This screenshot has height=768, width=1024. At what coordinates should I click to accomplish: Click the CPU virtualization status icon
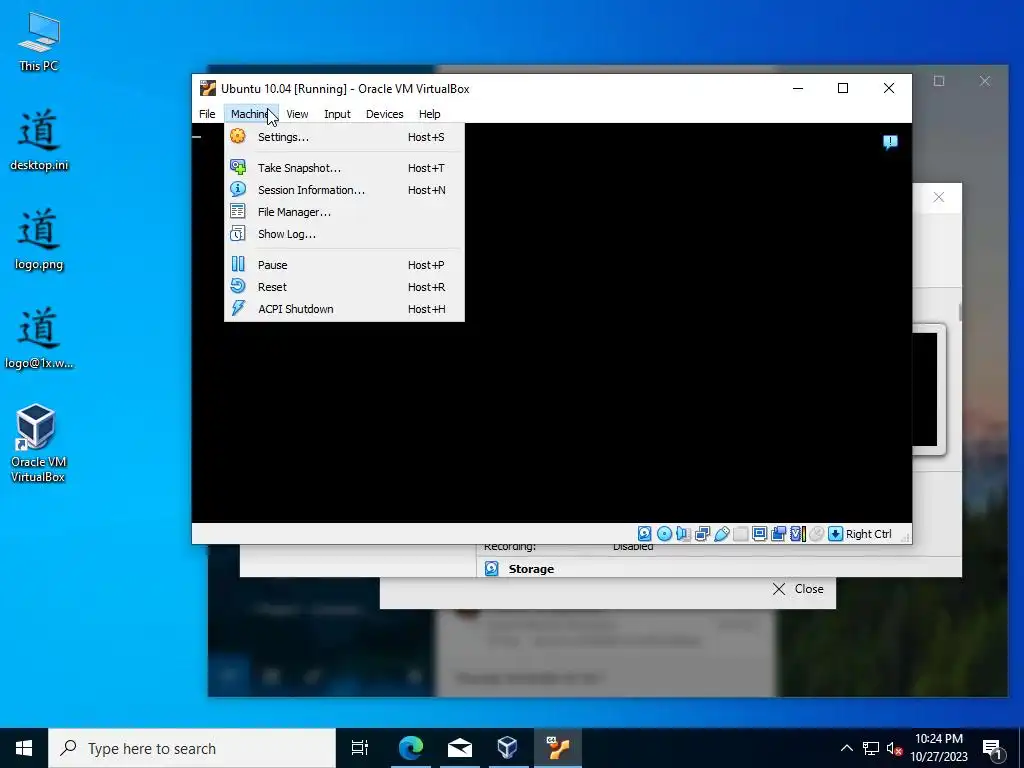[797, 534]
